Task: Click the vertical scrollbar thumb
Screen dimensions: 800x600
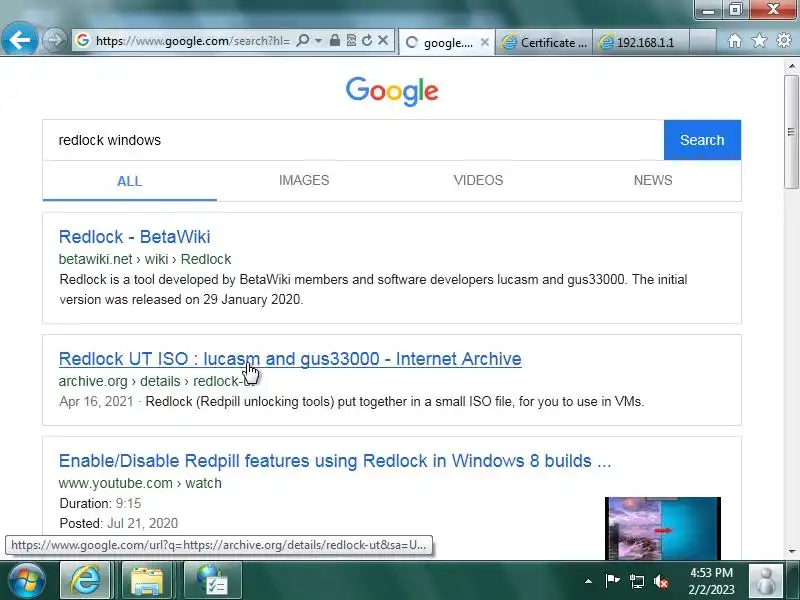Action: (791, 132)
